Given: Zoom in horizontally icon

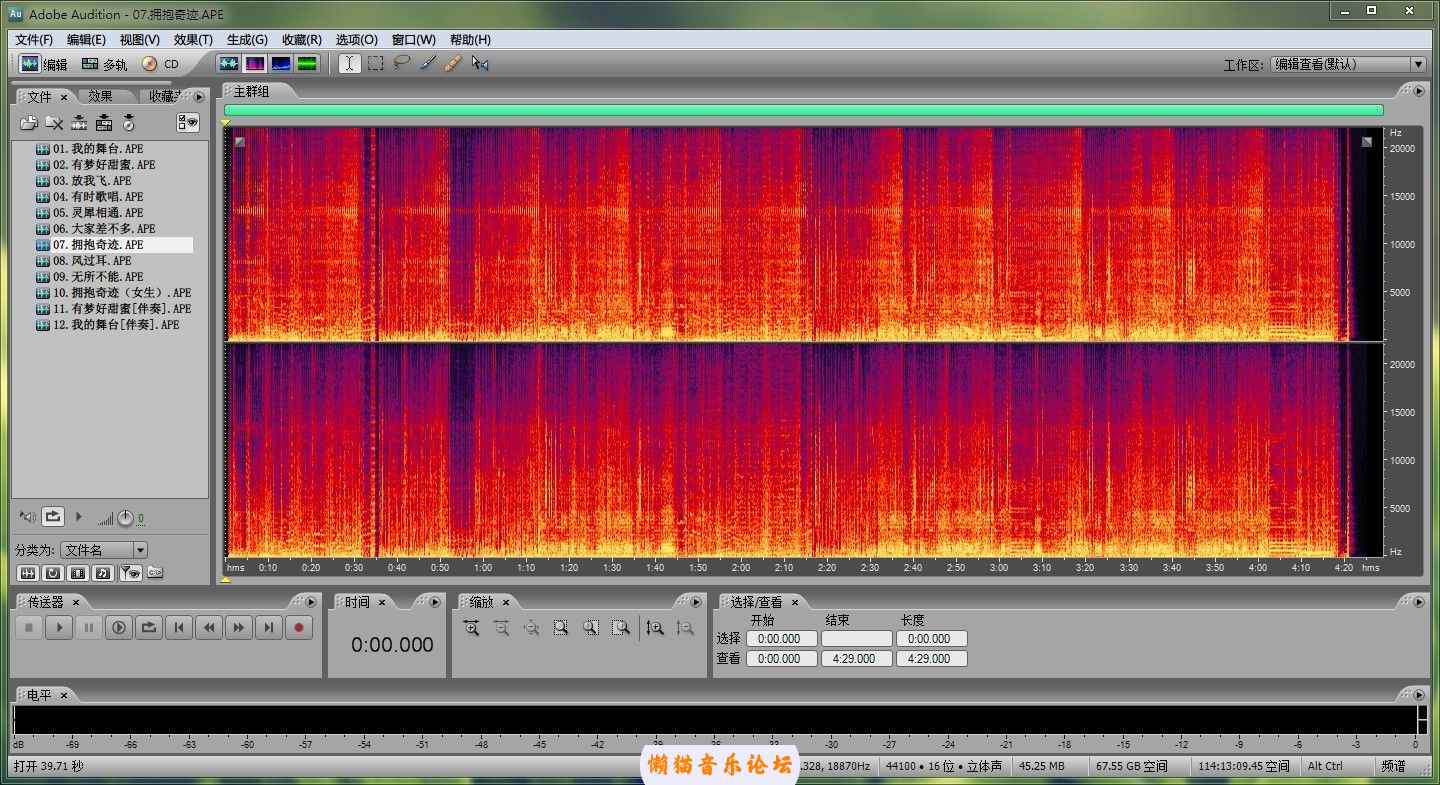Looking at the screenshot, I should tap(471, 628).
